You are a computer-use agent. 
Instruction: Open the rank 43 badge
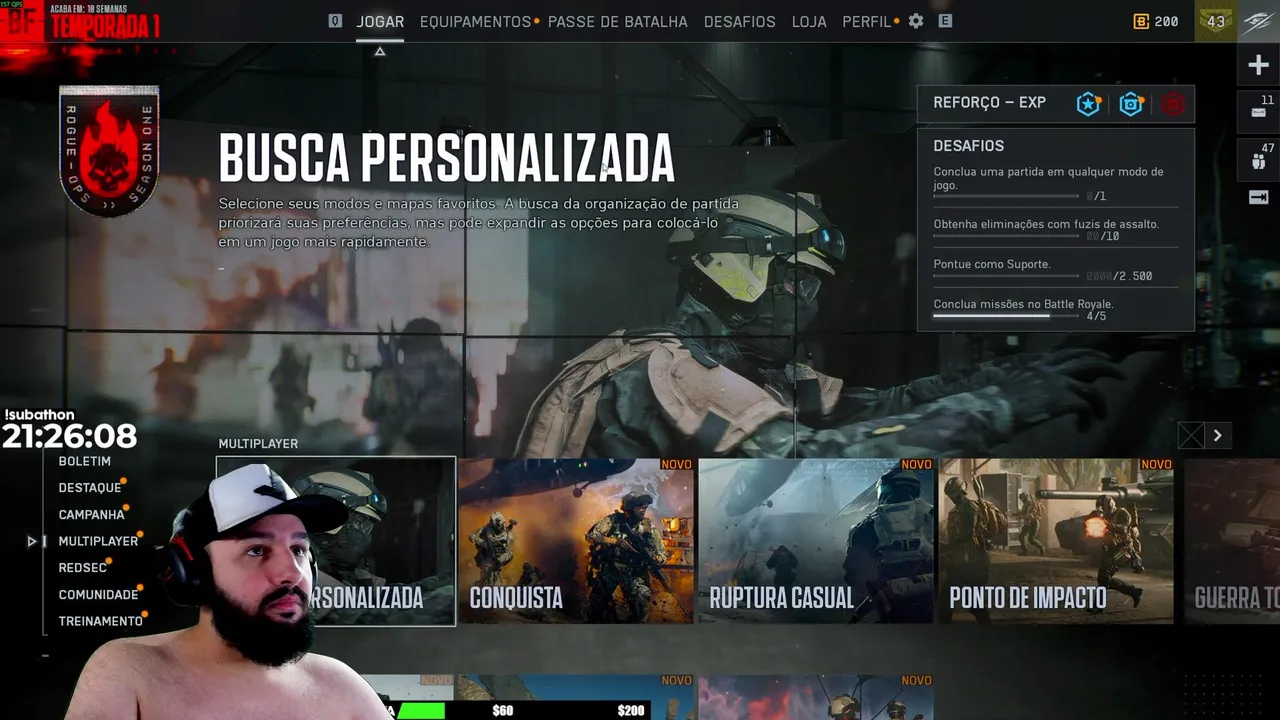[1216, 21]
